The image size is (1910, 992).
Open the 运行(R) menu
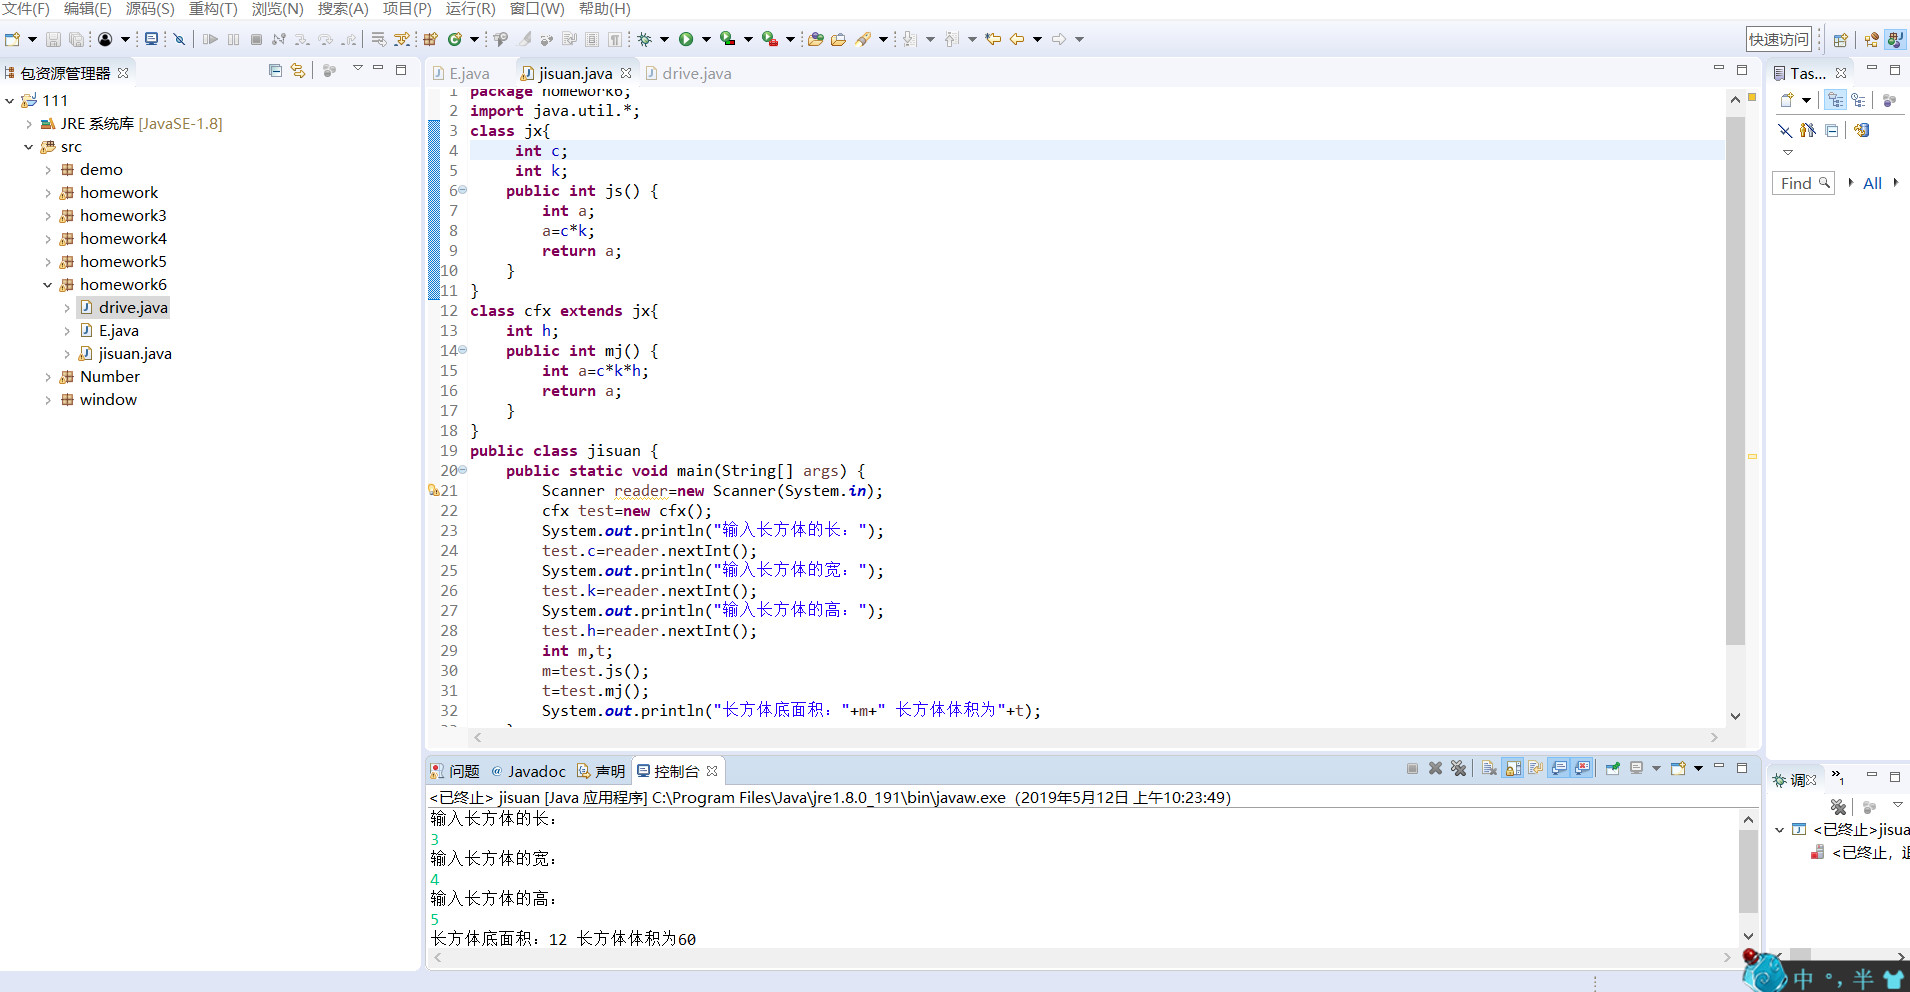(470, 9)
